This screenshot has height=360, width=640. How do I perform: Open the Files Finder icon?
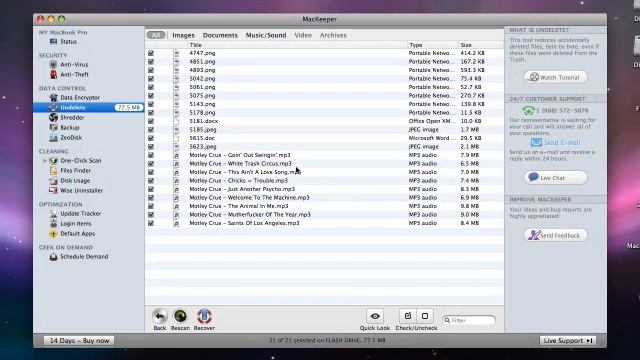[x=53, y=171]
